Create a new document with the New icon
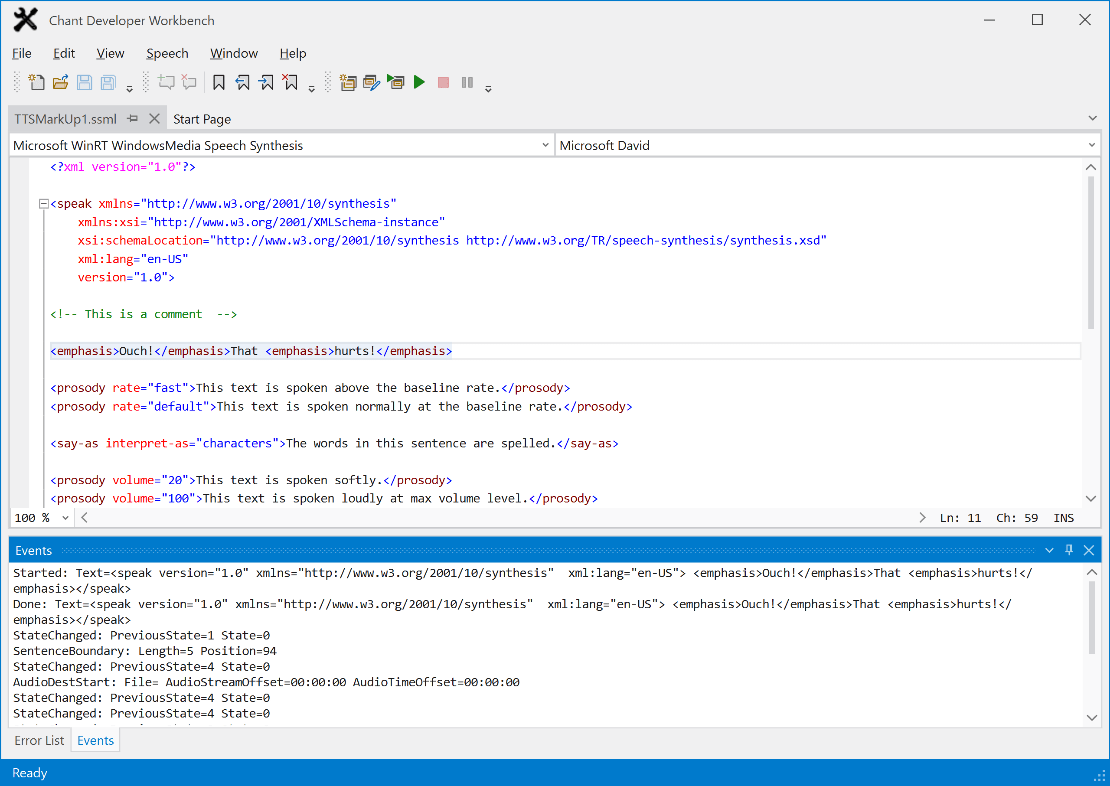The width and height of the screenshot is (1110, 786). tap(37, 82)
